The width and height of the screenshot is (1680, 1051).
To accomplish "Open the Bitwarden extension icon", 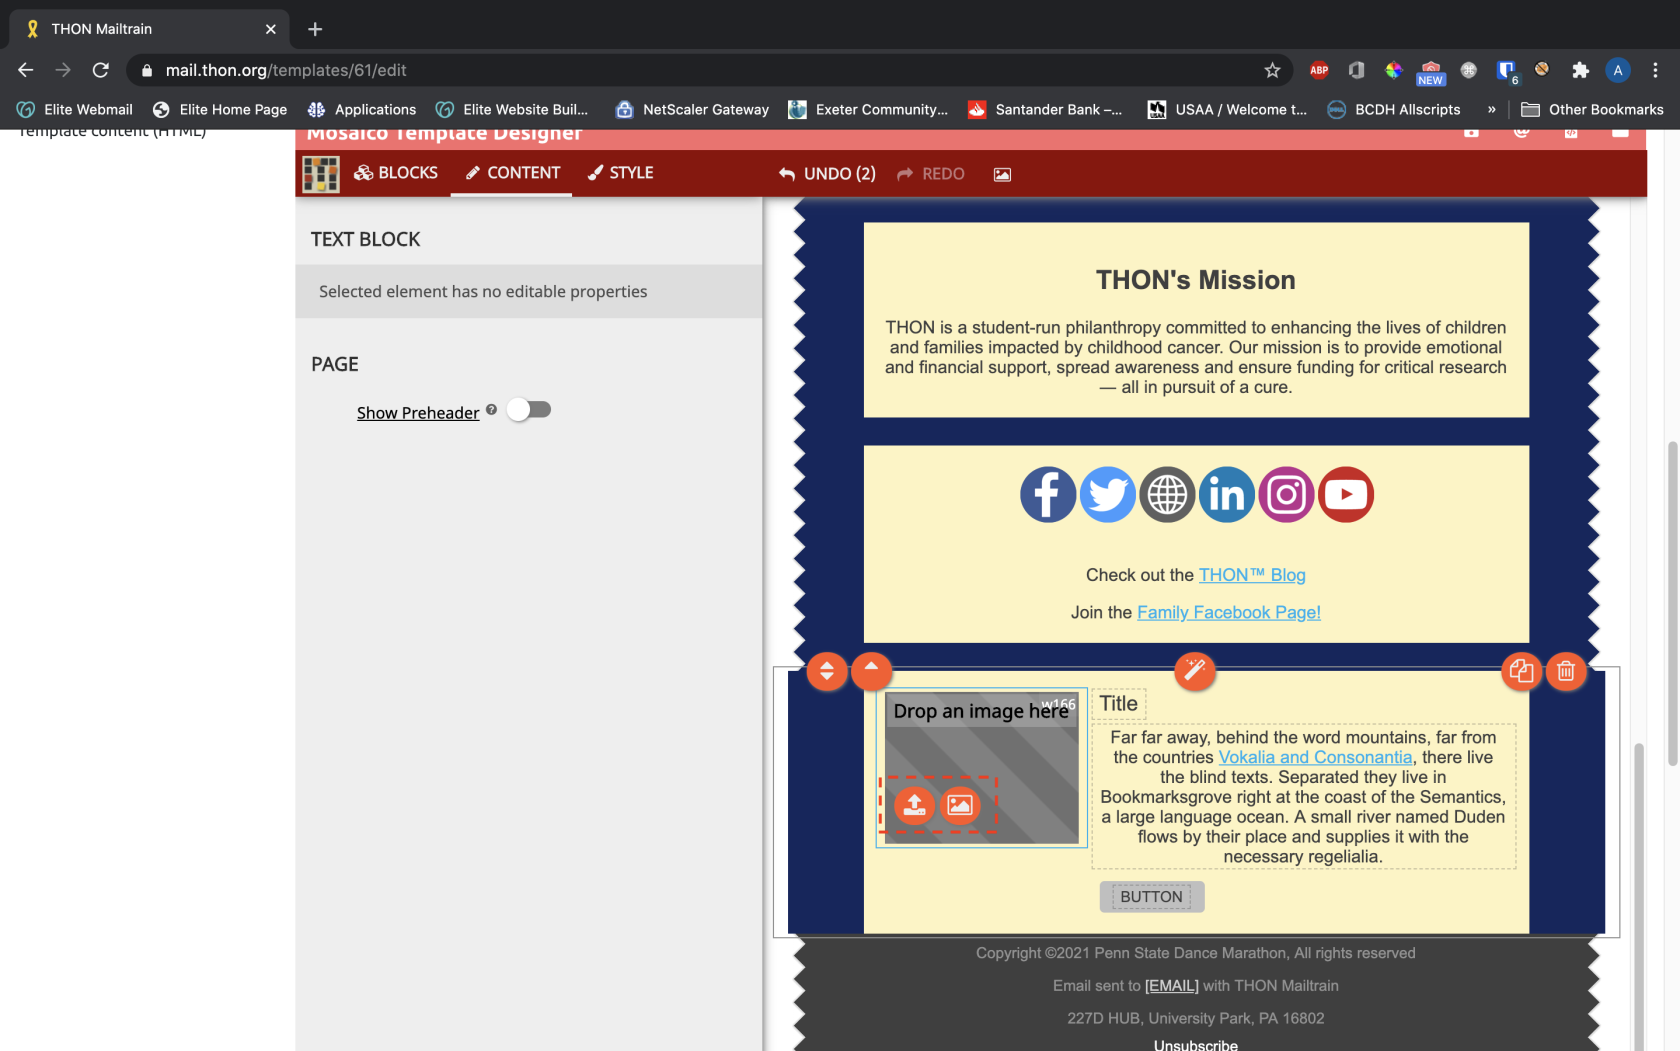I will (x=1506, y=70).
